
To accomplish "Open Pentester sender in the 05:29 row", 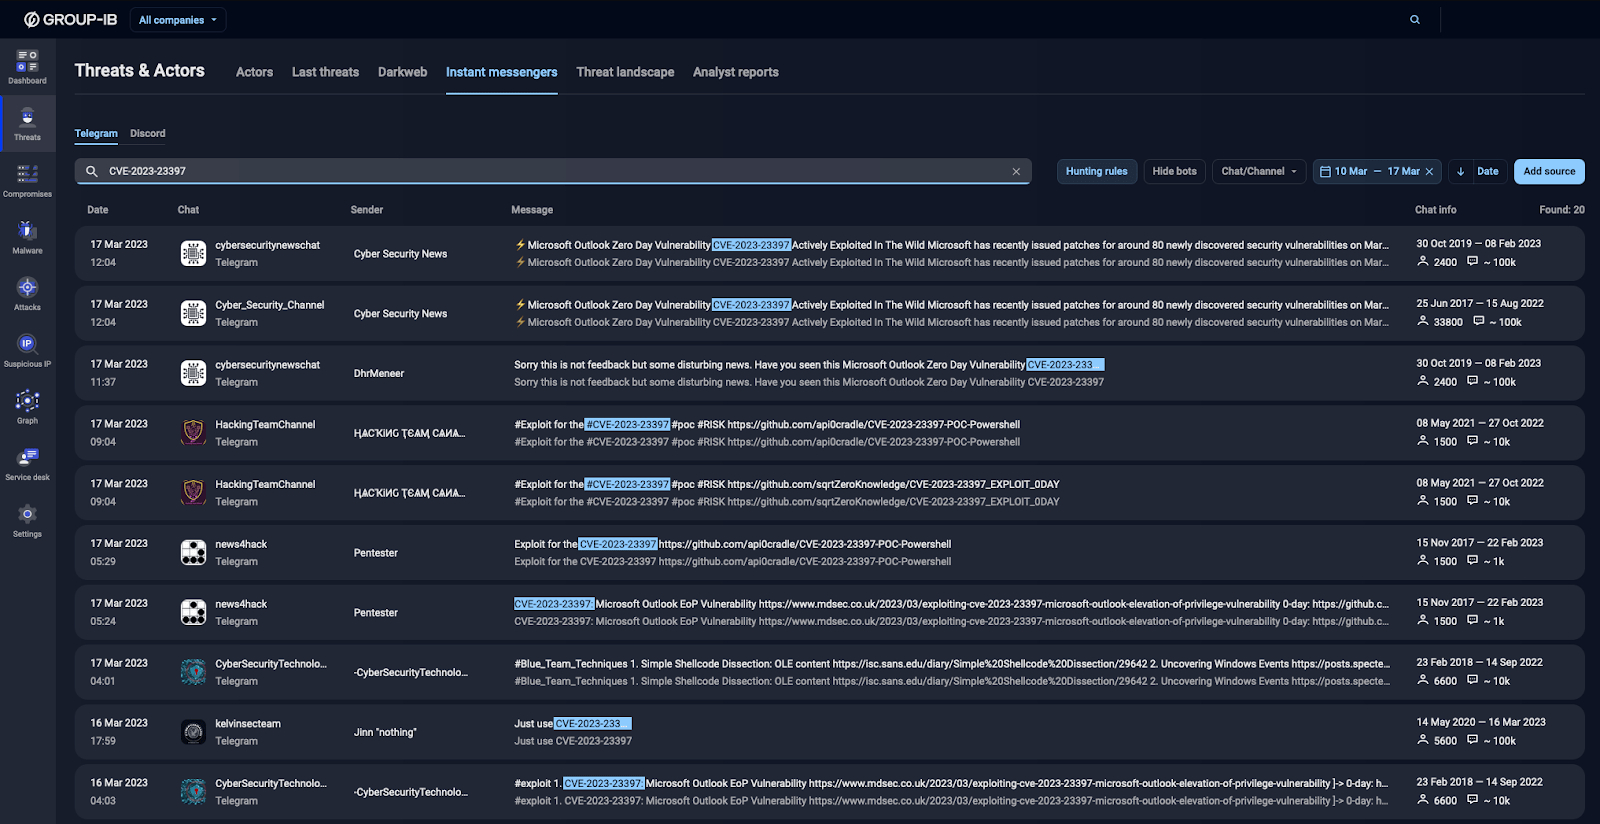I will click(x=376, y=553).
